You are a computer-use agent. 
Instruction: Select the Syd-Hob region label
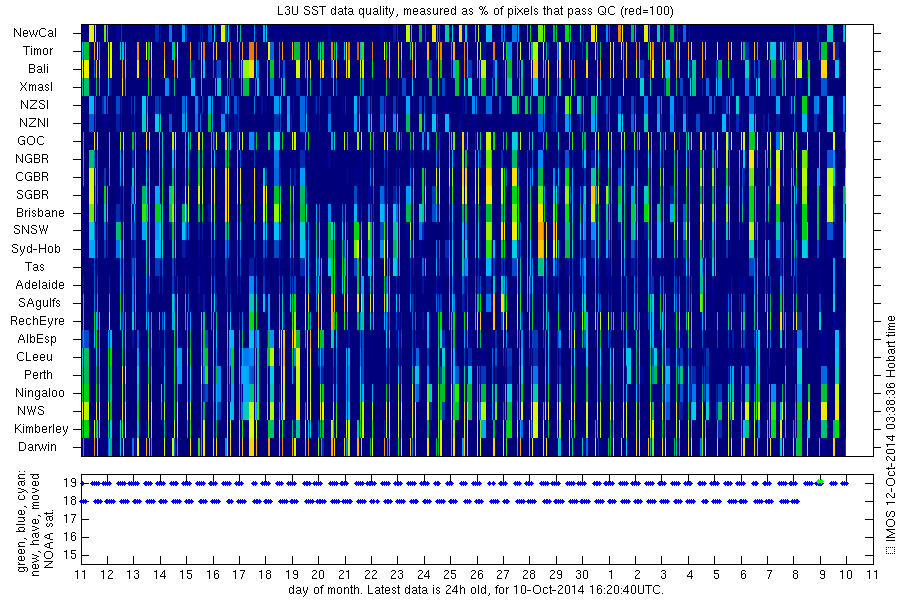point(36,249)
